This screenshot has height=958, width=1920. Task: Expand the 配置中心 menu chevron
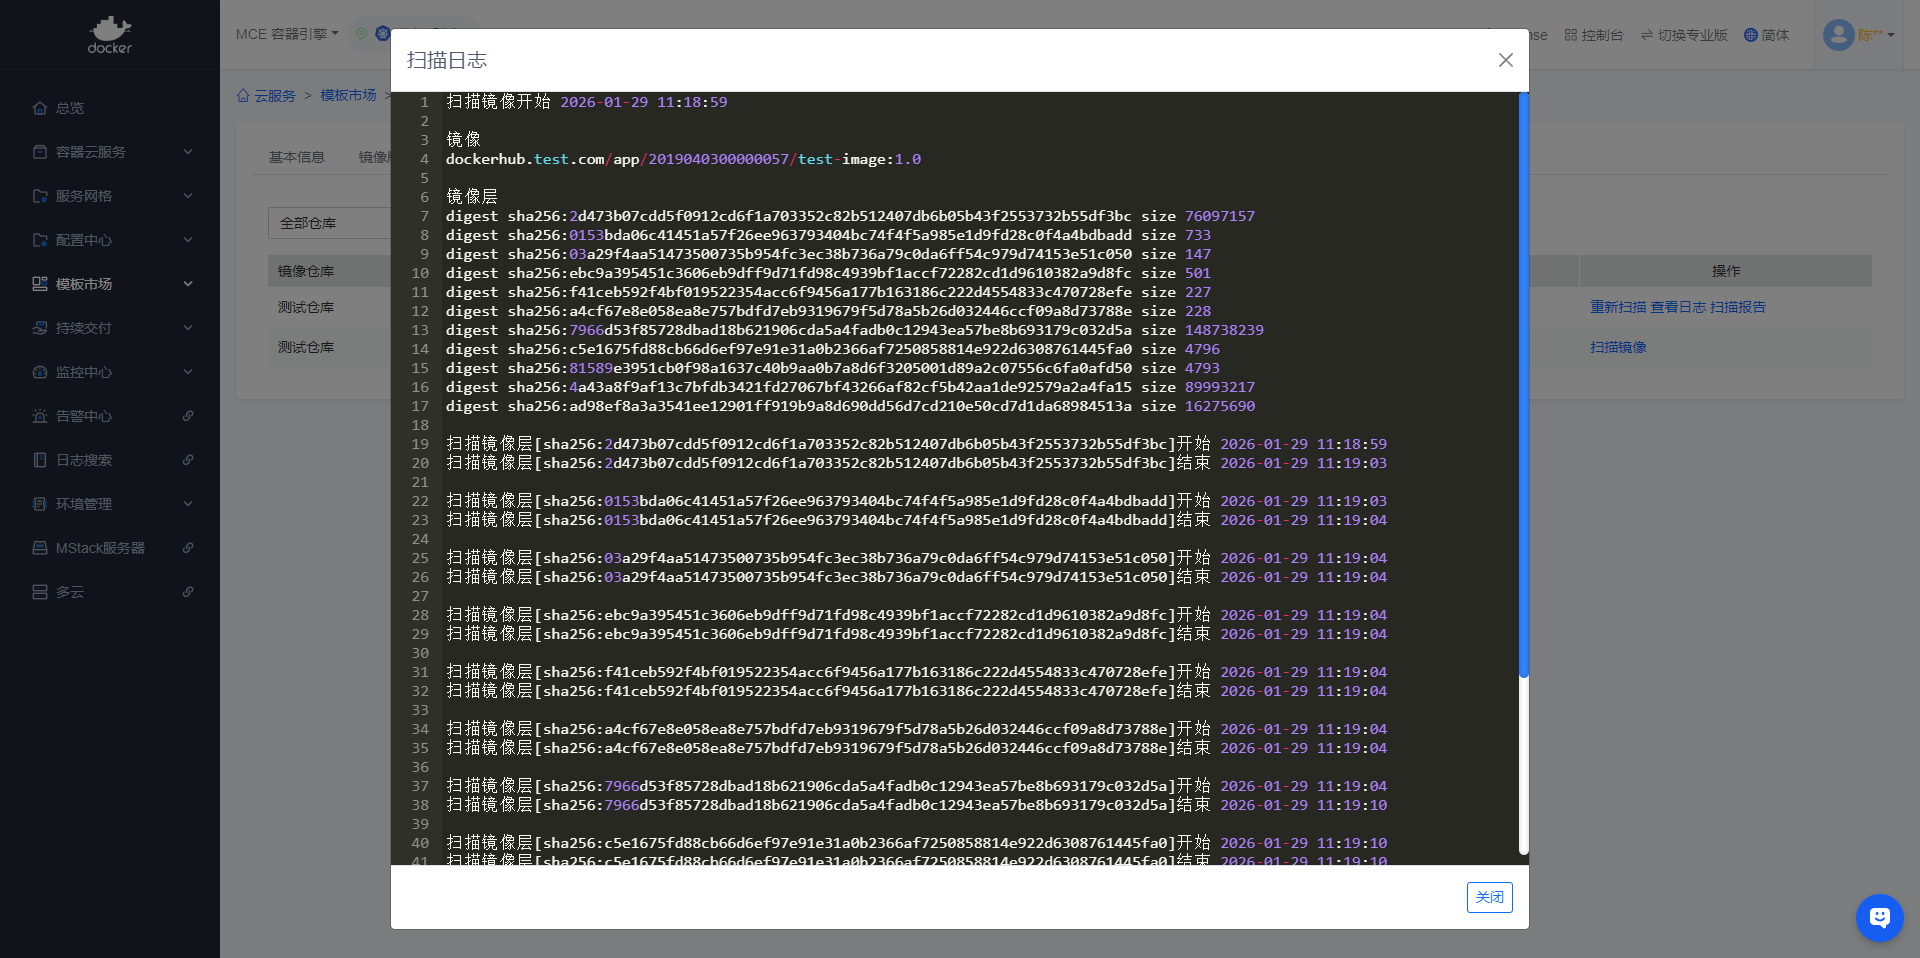(x=188, y=240)
